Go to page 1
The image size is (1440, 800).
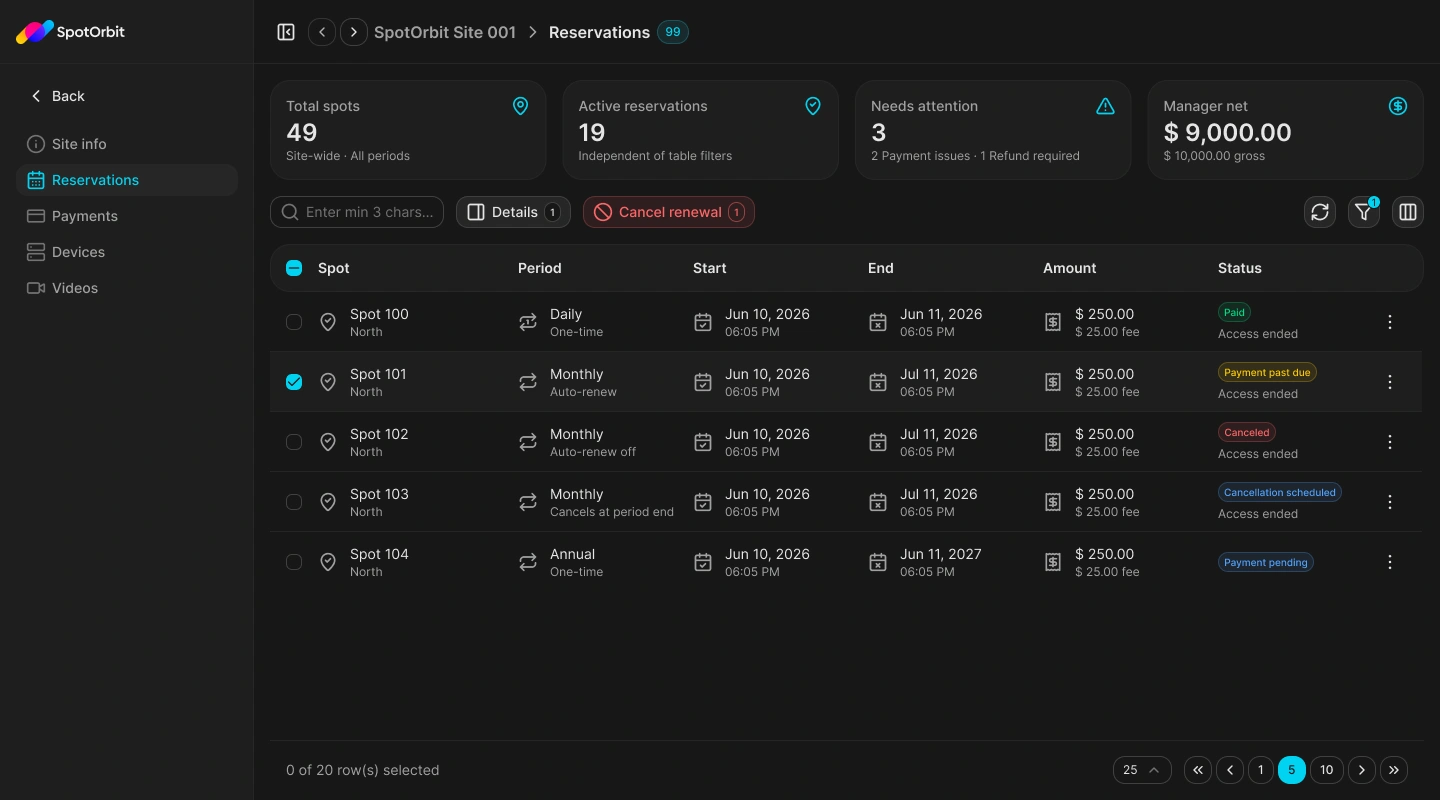click(x=1260, y=770)
